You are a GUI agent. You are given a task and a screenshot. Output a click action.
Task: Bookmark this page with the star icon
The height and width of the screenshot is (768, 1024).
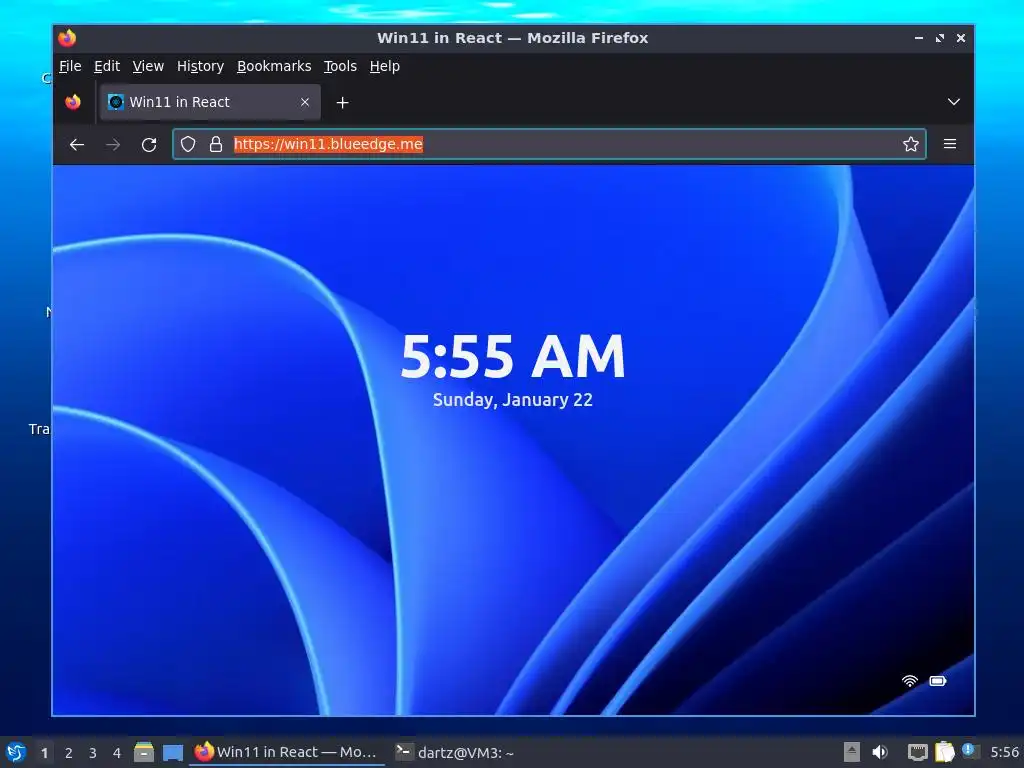(910, 144)
